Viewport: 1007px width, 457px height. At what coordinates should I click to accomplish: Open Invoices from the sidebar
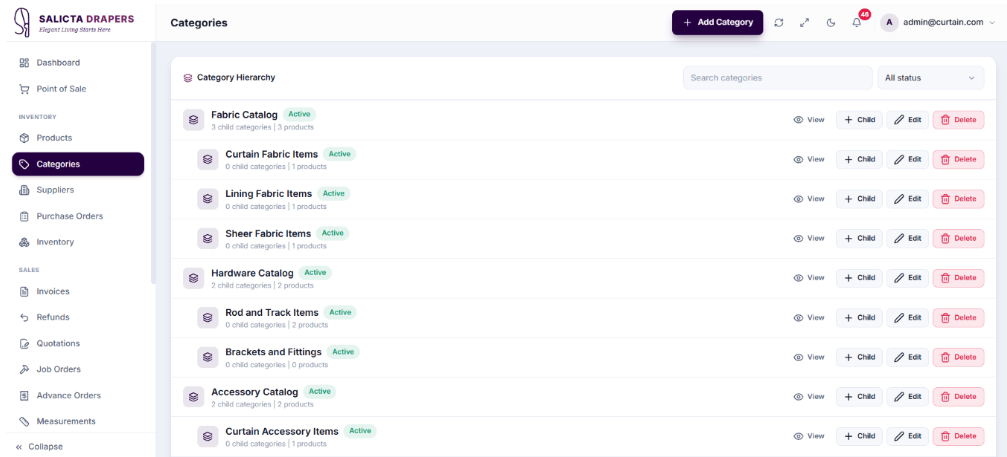78,291
